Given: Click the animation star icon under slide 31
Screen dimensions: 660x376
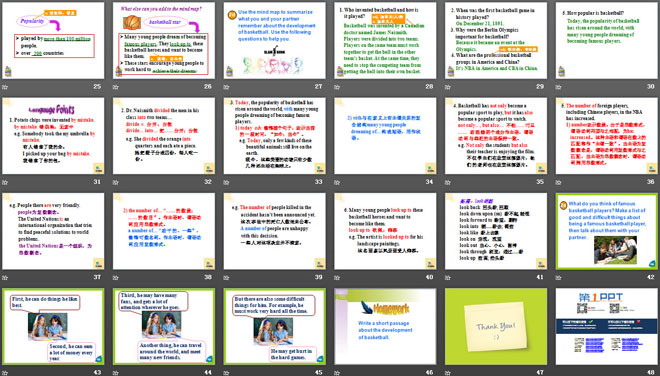Looking at the screenshot, I should tap(5, 182).
